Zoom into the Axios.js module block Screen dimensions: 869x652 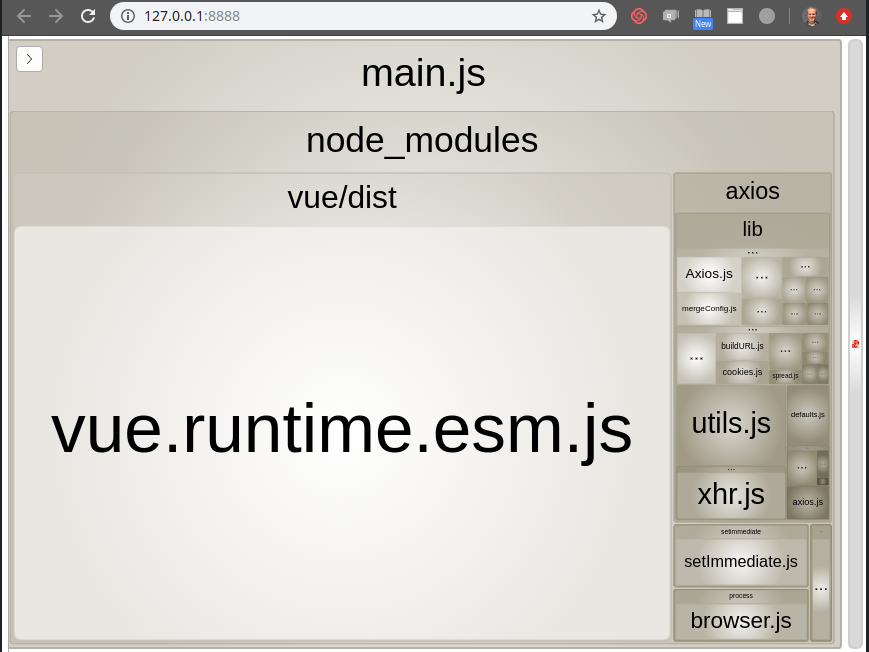[x=708, y=273]
